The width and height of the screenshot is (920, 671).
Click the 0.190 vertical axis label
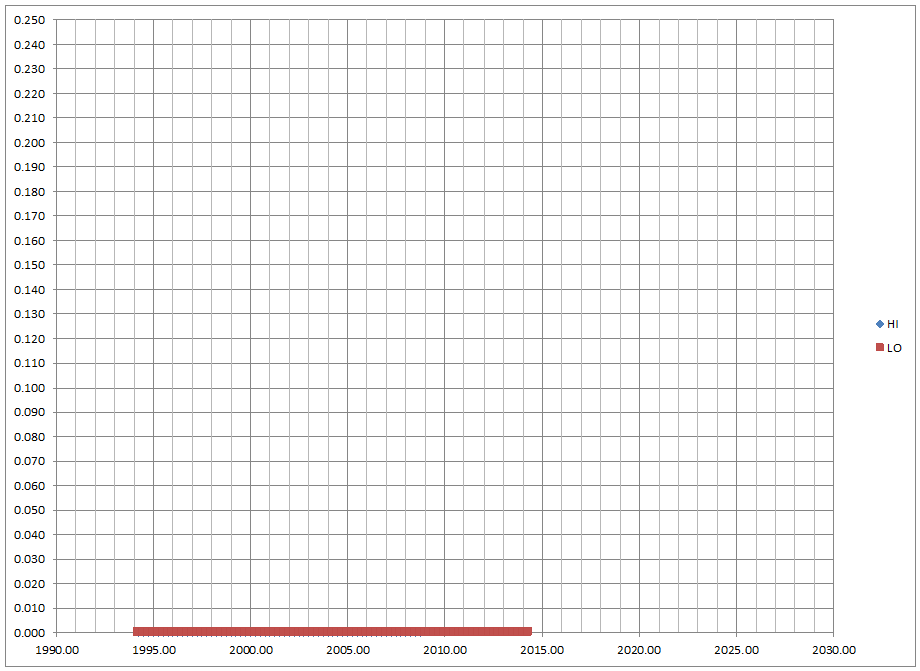(x=29, y=167)
